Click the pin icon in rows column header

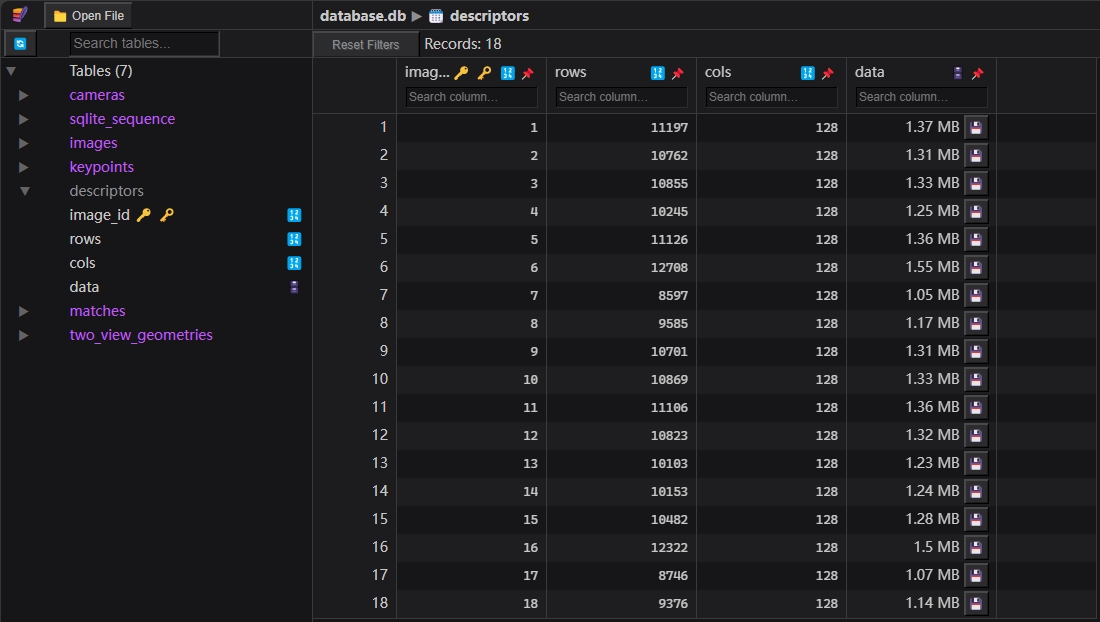coord(678,73)
